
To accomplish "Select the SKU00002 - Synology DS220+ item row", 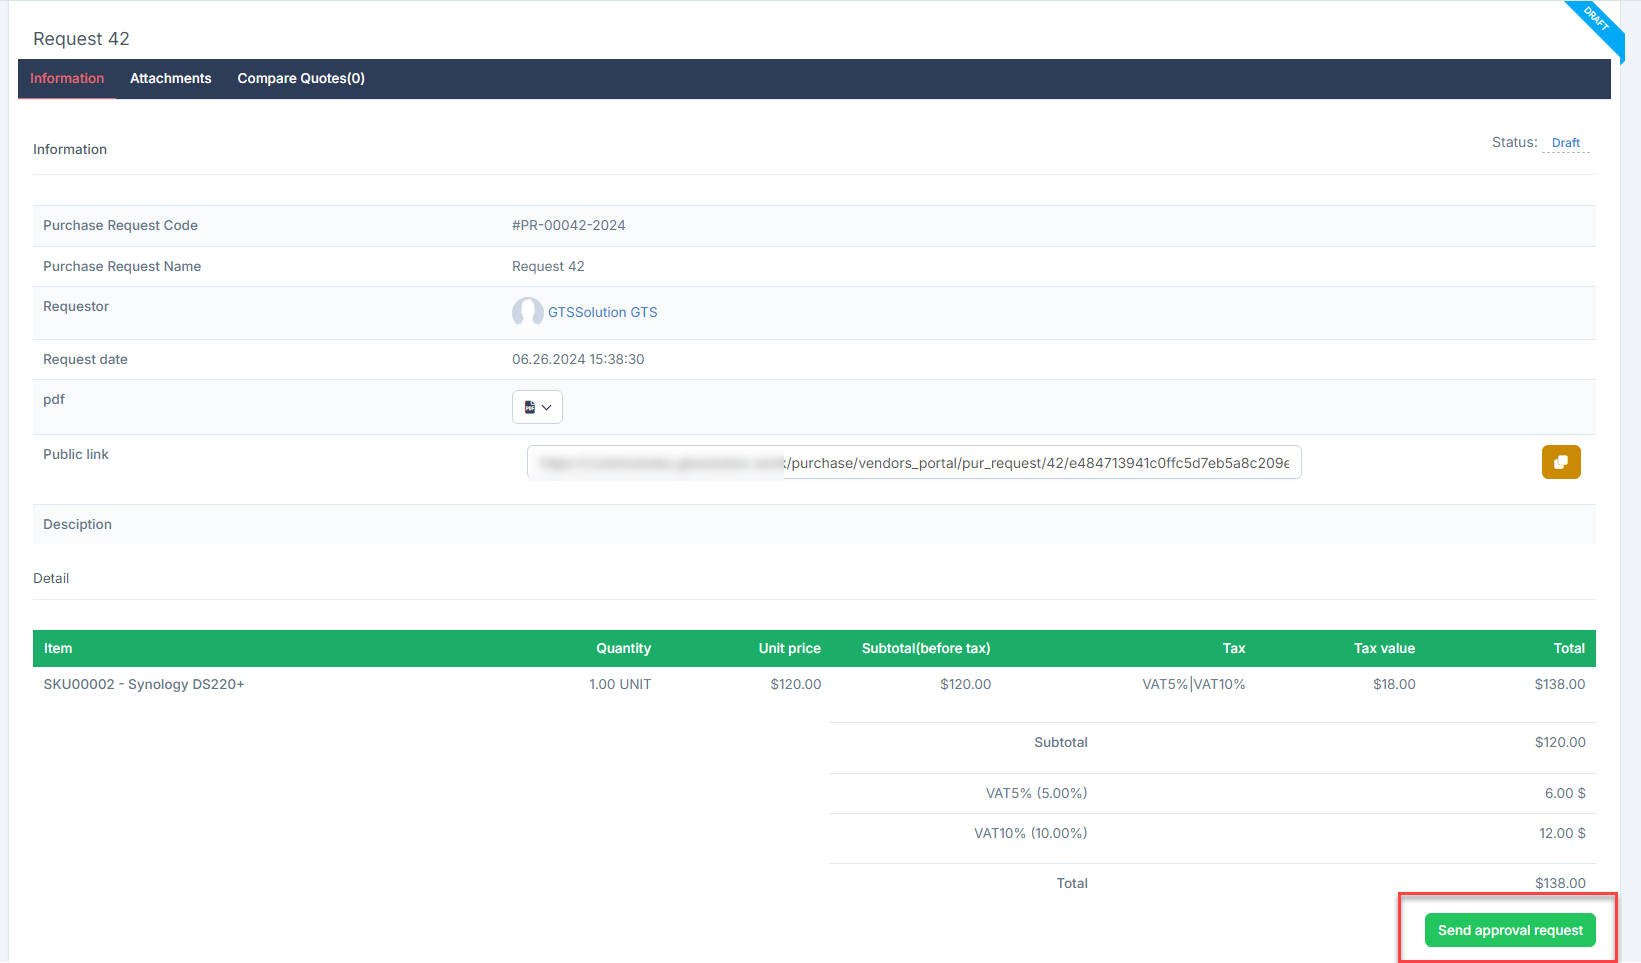I will (144, 684).
